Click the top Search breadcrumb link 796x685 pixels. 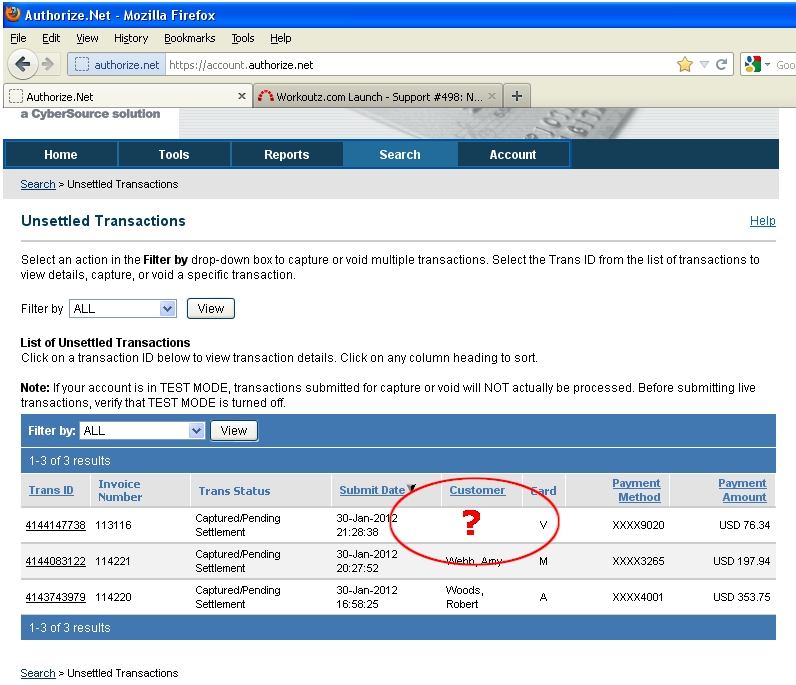pyautogui.click(x=38, y=184)
